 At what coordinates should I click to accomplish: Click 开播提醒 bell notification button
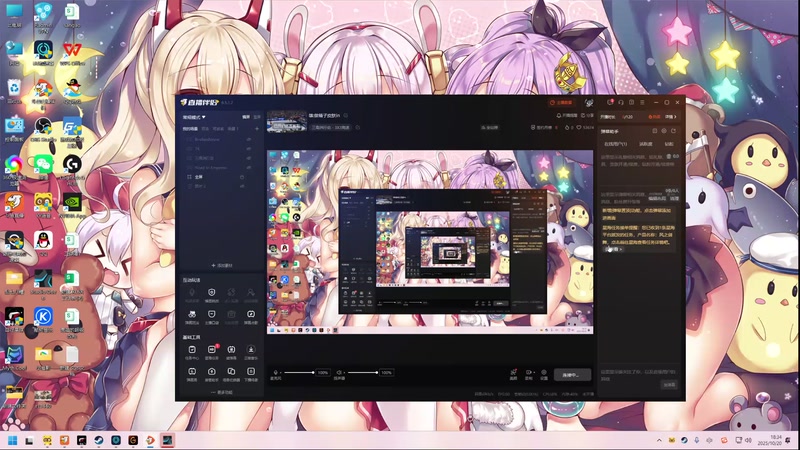pos(567,116)
